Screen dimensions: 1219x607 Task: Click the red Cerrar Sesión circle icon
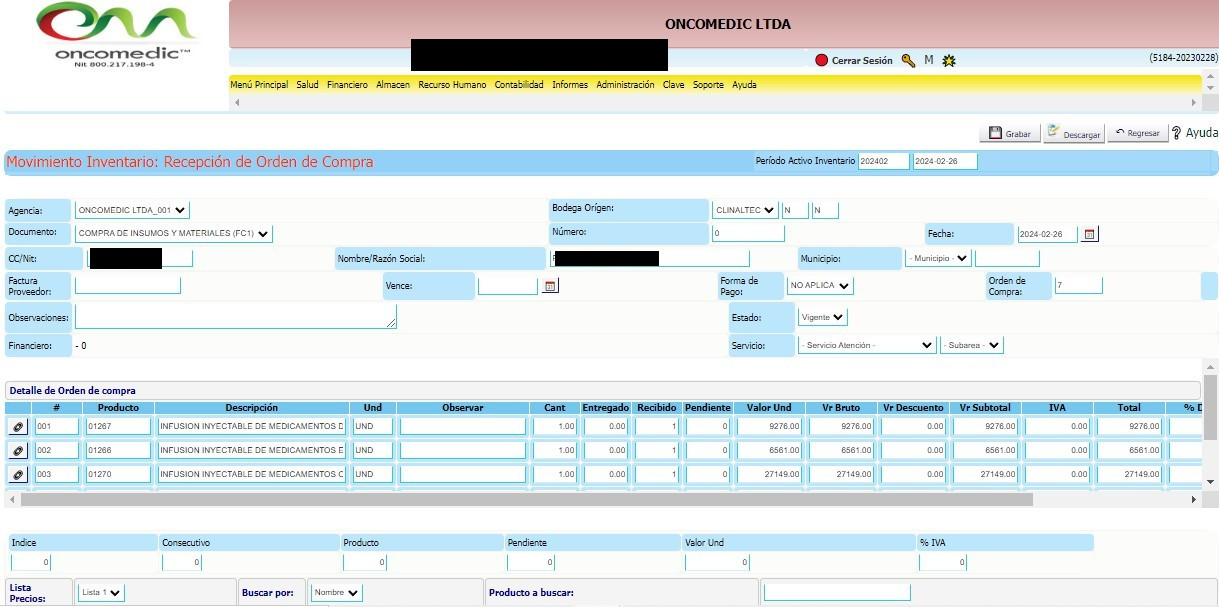click(x=821, y=61)
